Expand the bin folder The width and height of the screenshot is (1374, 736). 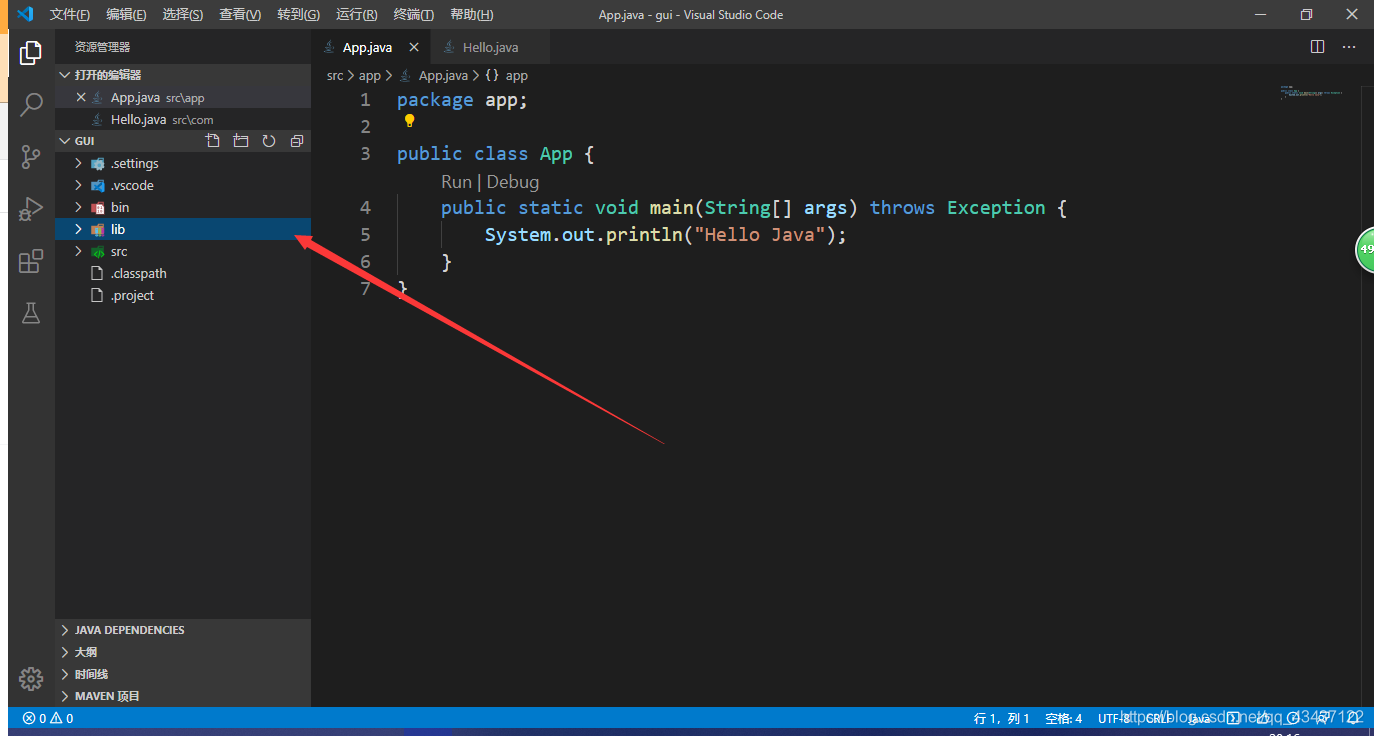(x=78, y=207)
